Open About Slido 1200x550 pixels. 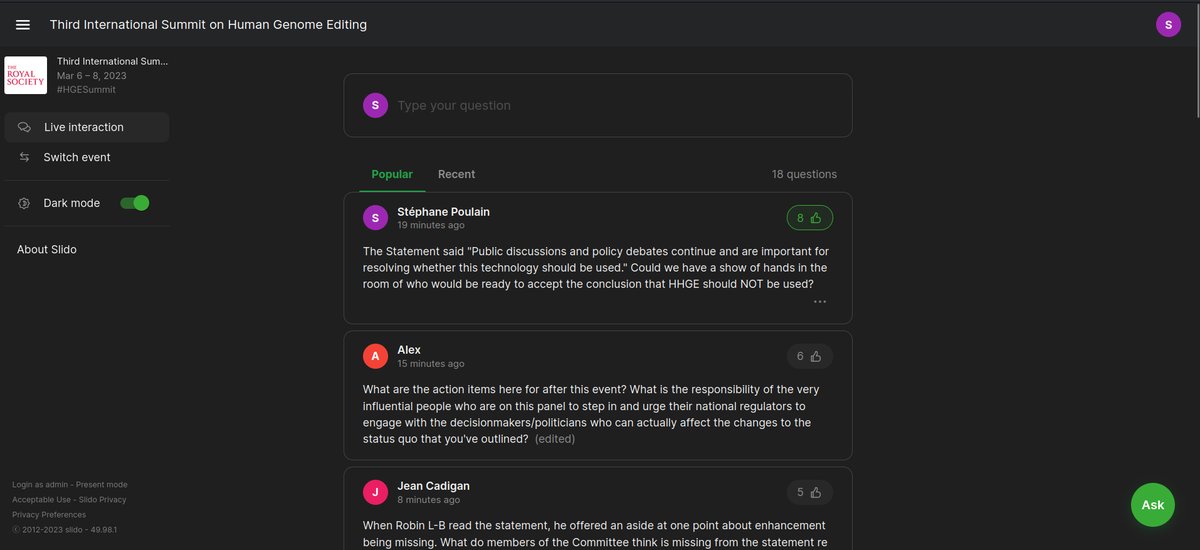click(47, 249)
